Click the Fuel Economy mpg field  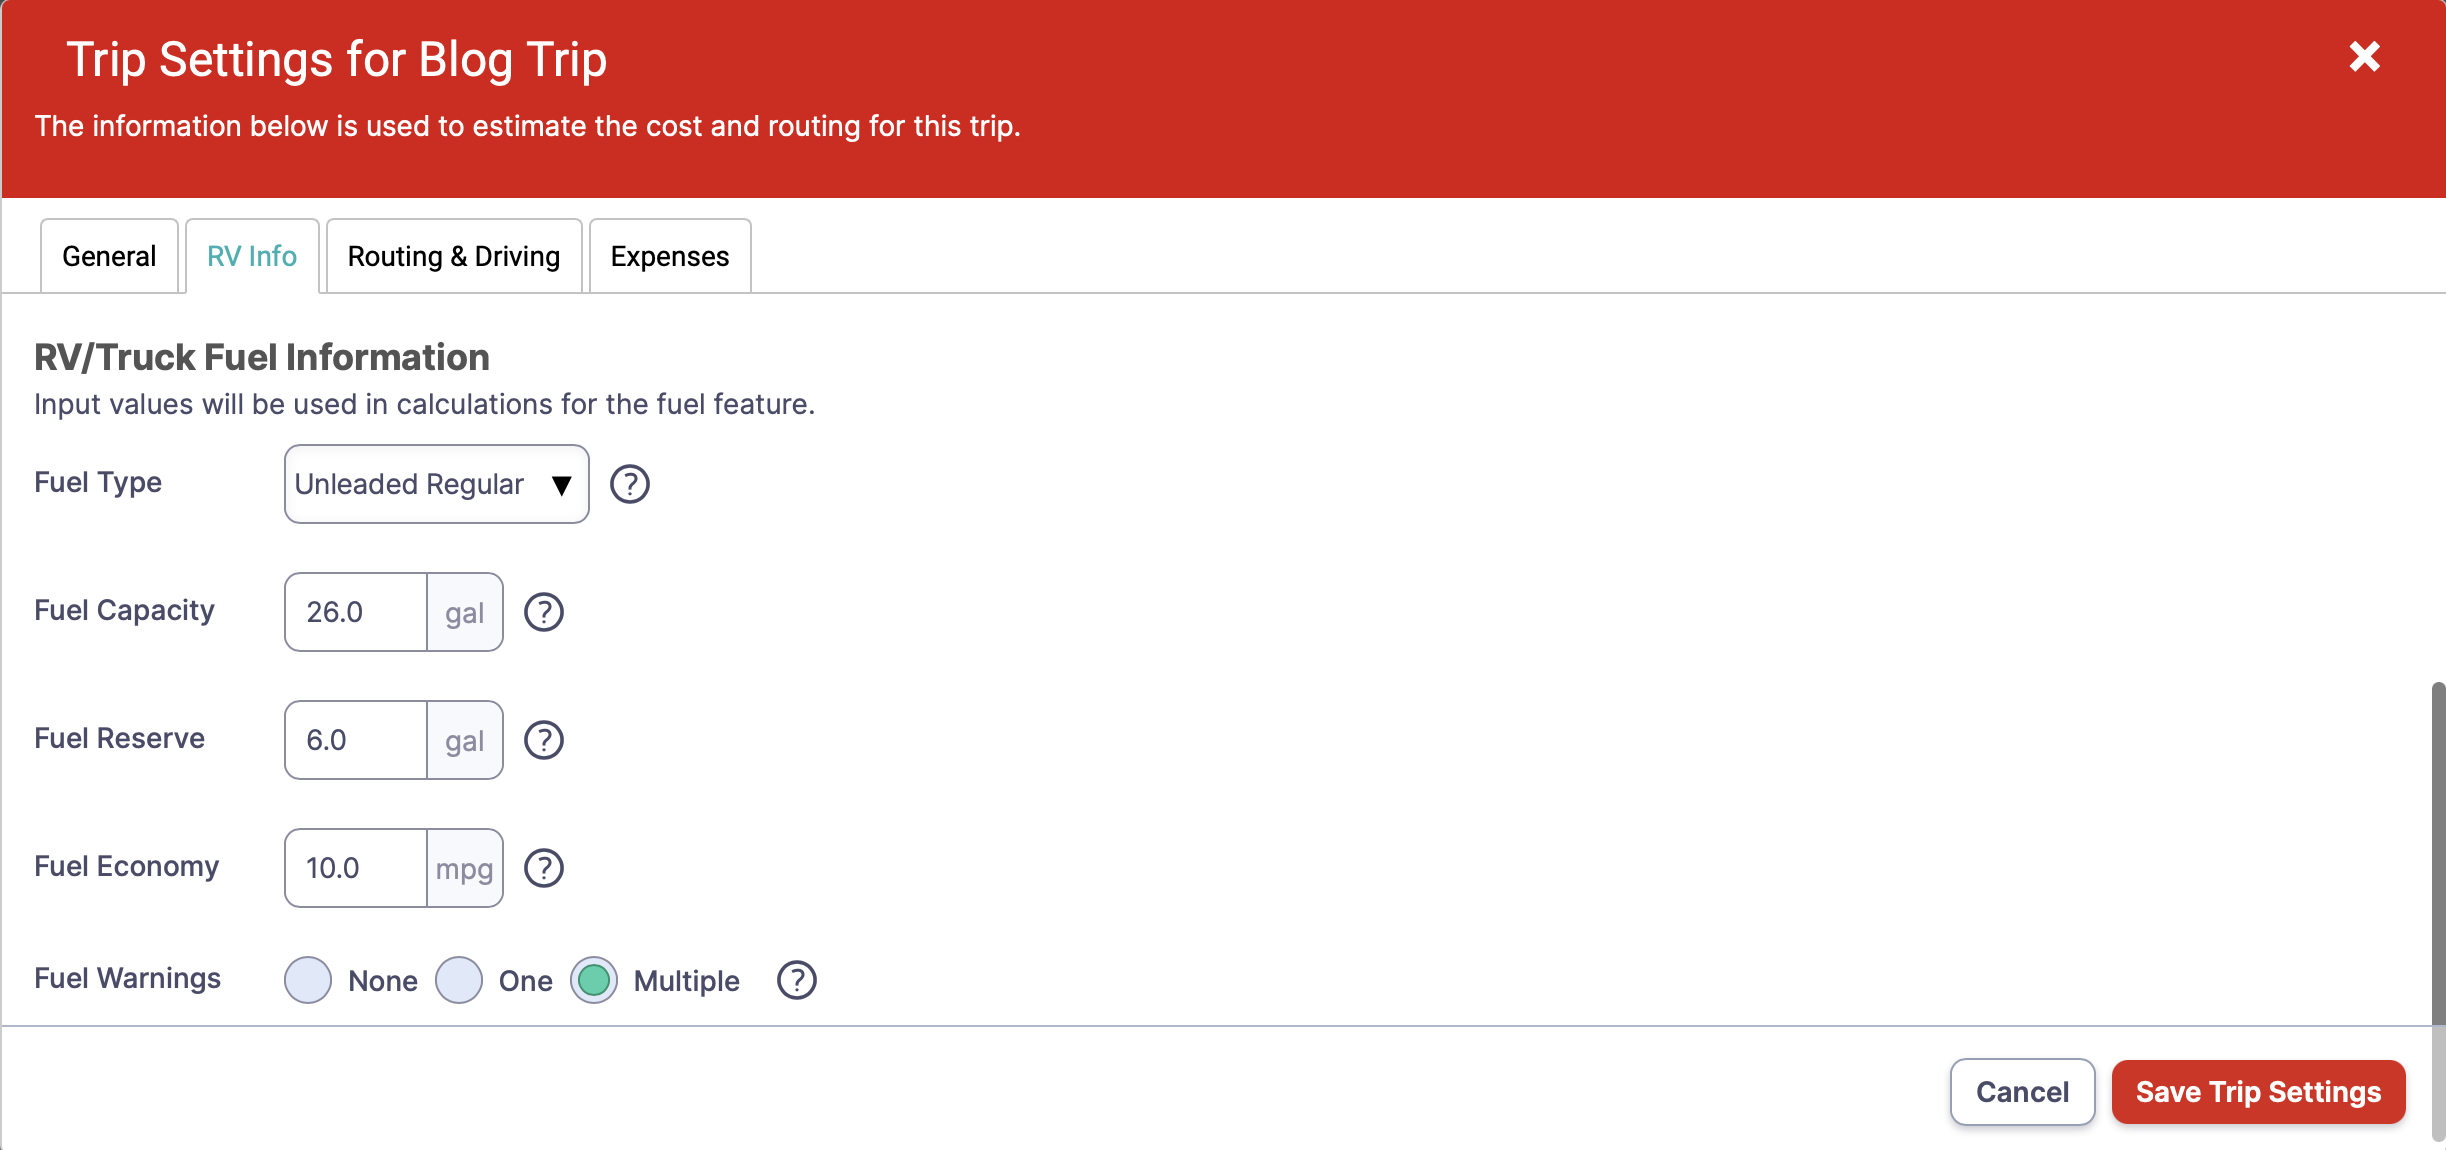pos(356,868)
